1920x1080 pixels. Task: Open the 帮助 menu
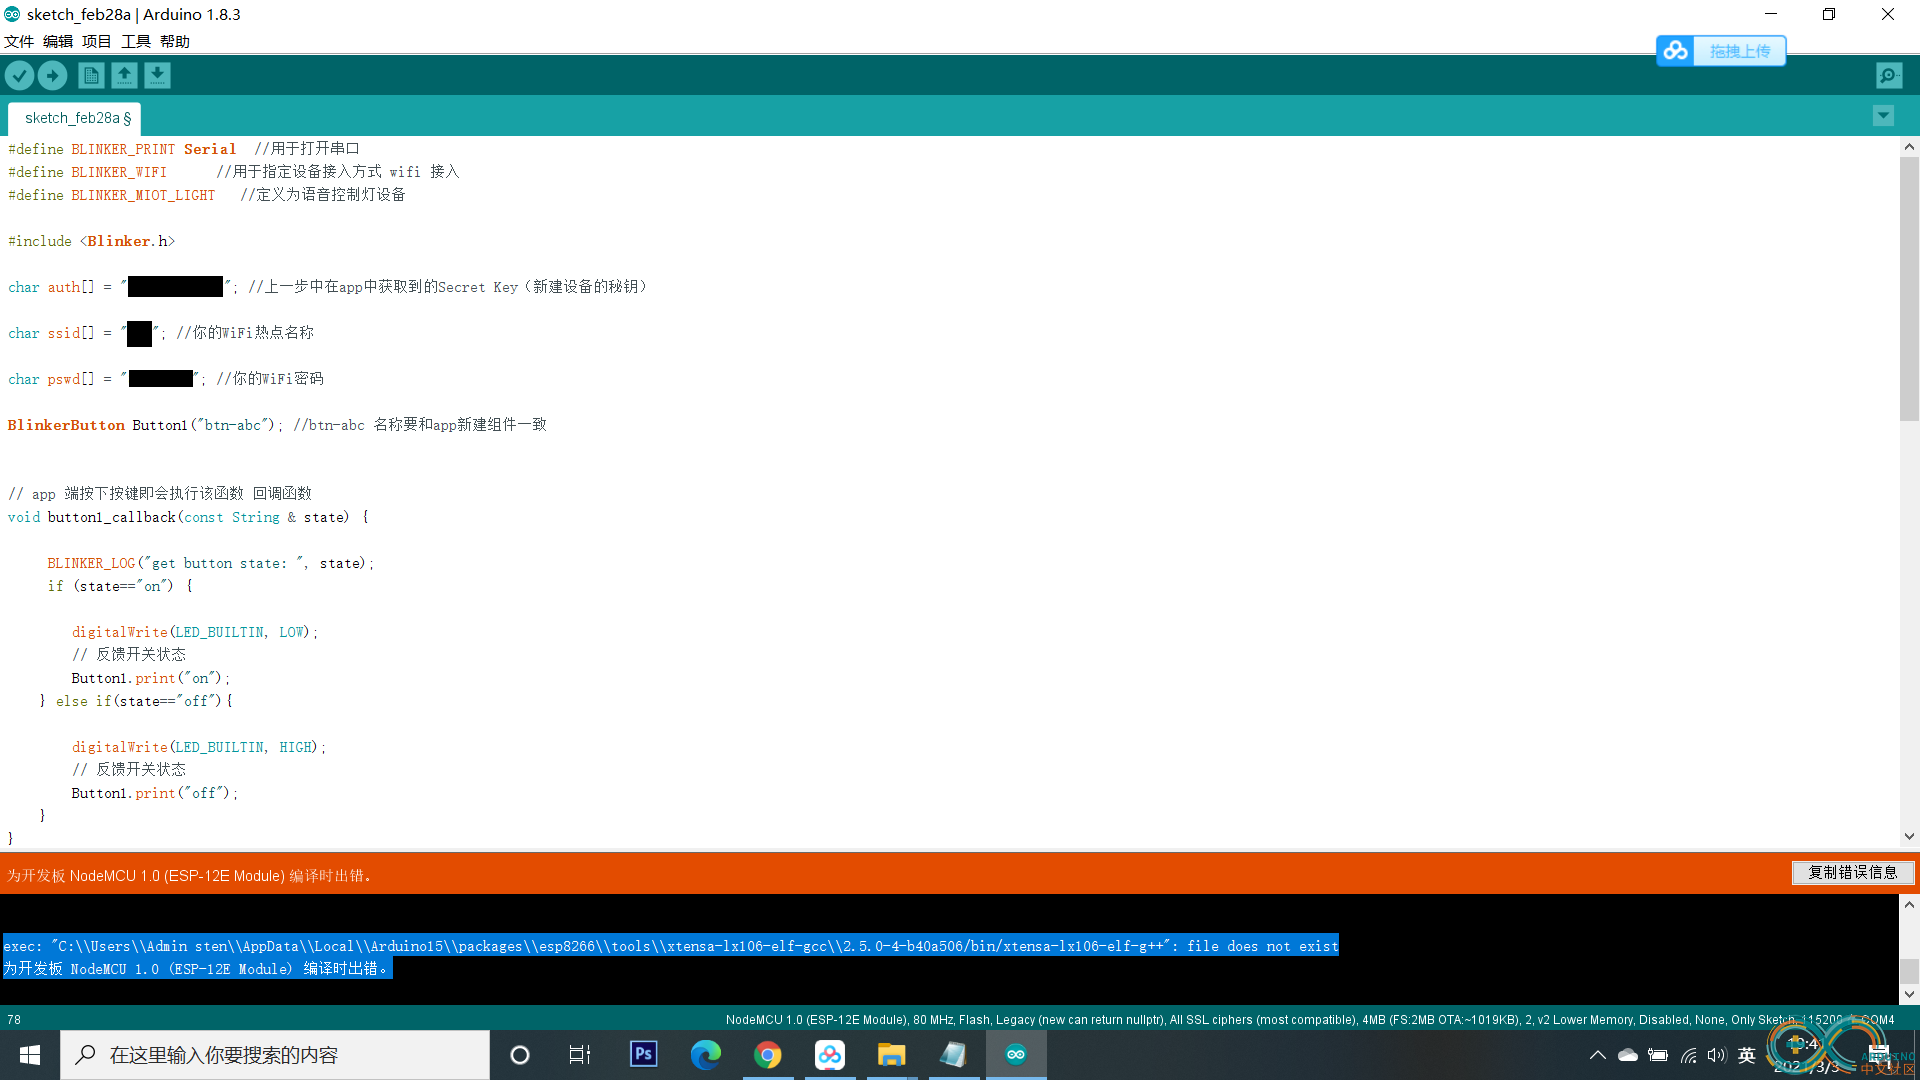coord(175,41)
